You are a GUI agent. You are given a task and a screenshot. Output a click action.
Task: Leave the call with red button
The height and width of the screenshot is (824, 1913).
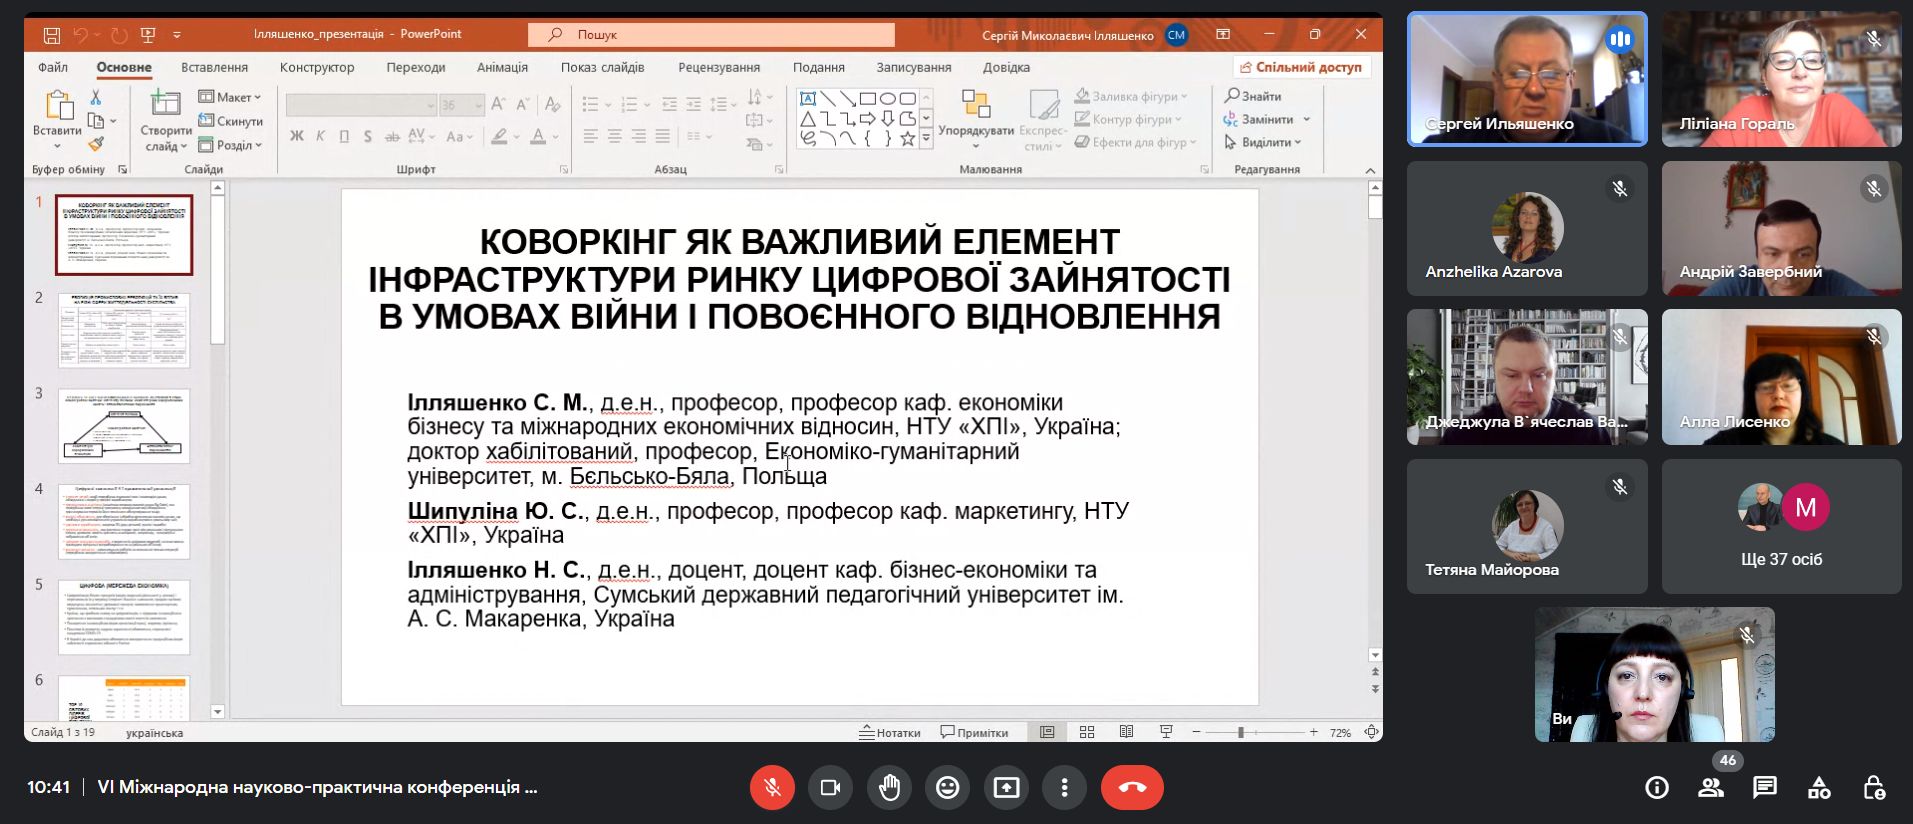[x=1132, y=788]
